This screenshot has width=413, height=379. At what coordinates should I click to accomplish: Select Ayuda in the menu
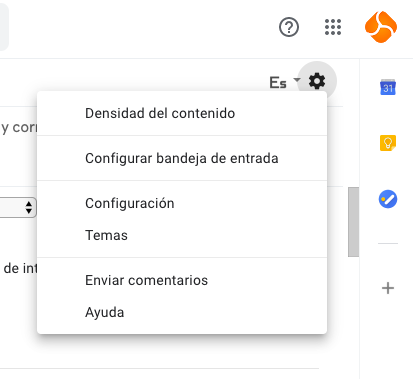[182, 312]
